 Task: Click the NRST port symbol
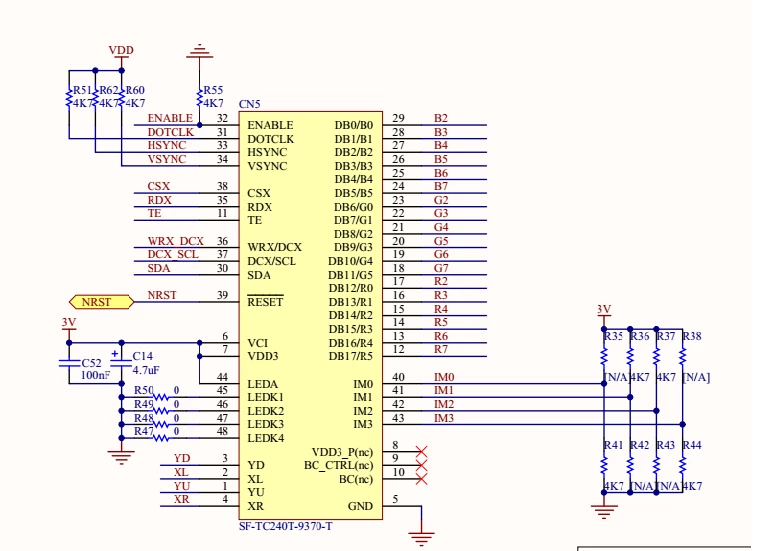click(x=101, y=302)
